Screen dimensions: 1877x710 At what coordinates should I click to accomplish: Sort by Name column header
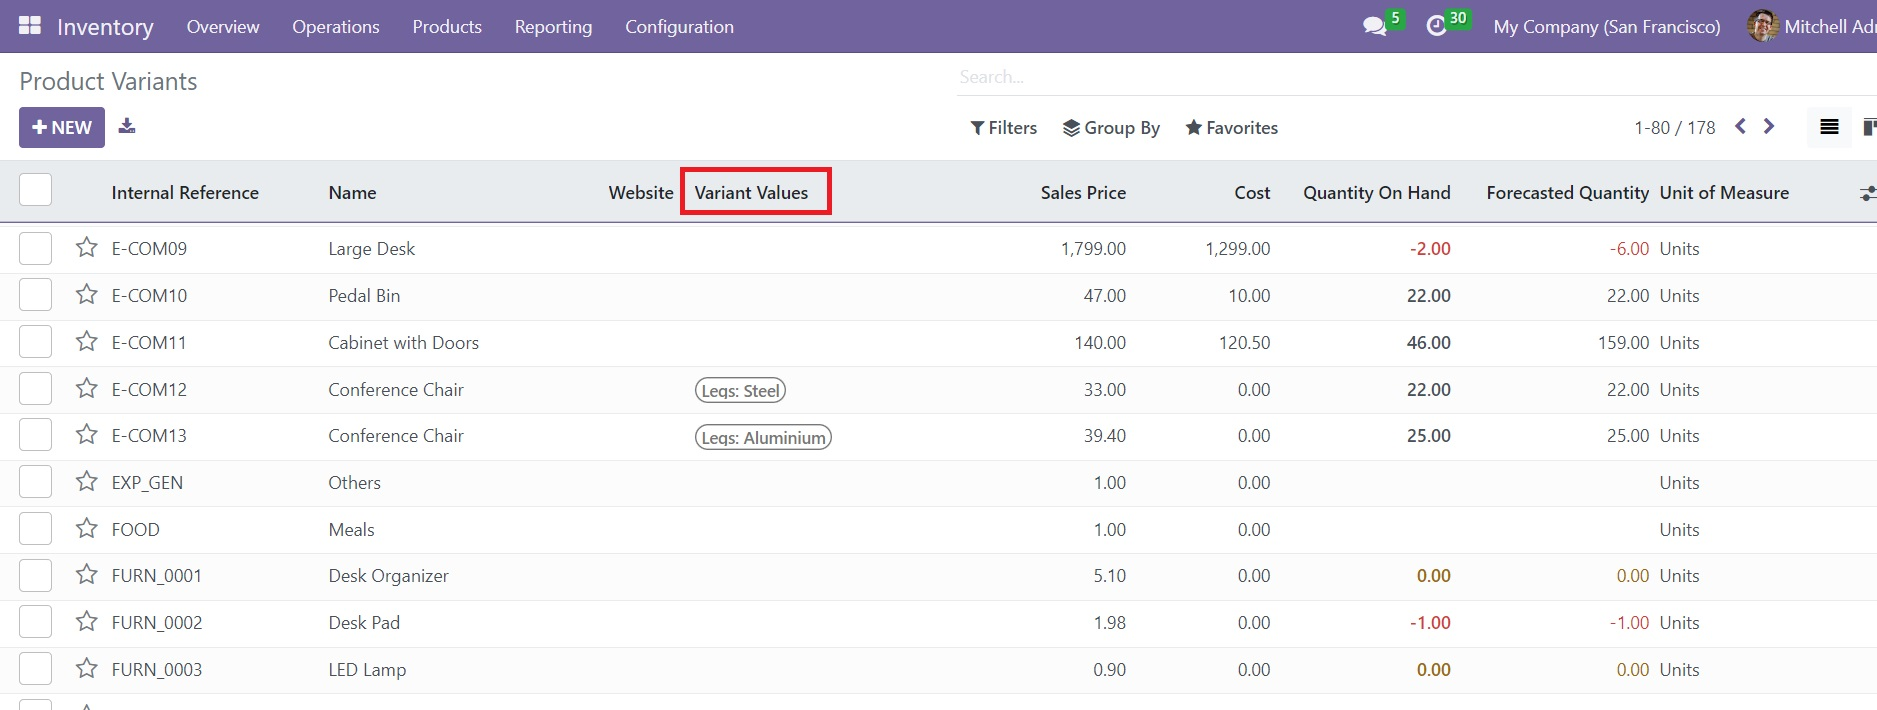point(353,193)
